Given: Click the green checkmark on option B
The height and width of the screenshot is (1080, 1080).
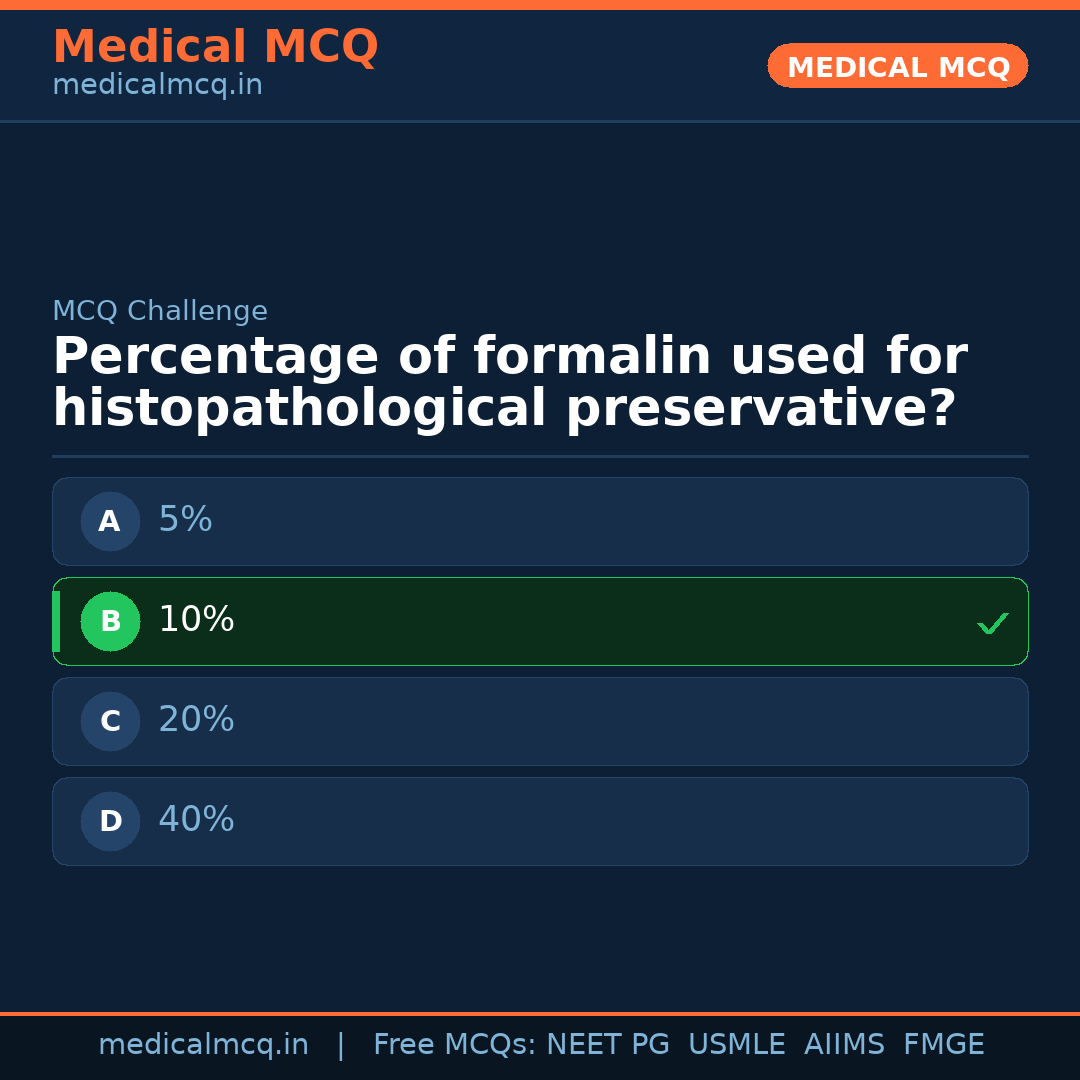Looking at the screenshot, I should tap(992, 623).
